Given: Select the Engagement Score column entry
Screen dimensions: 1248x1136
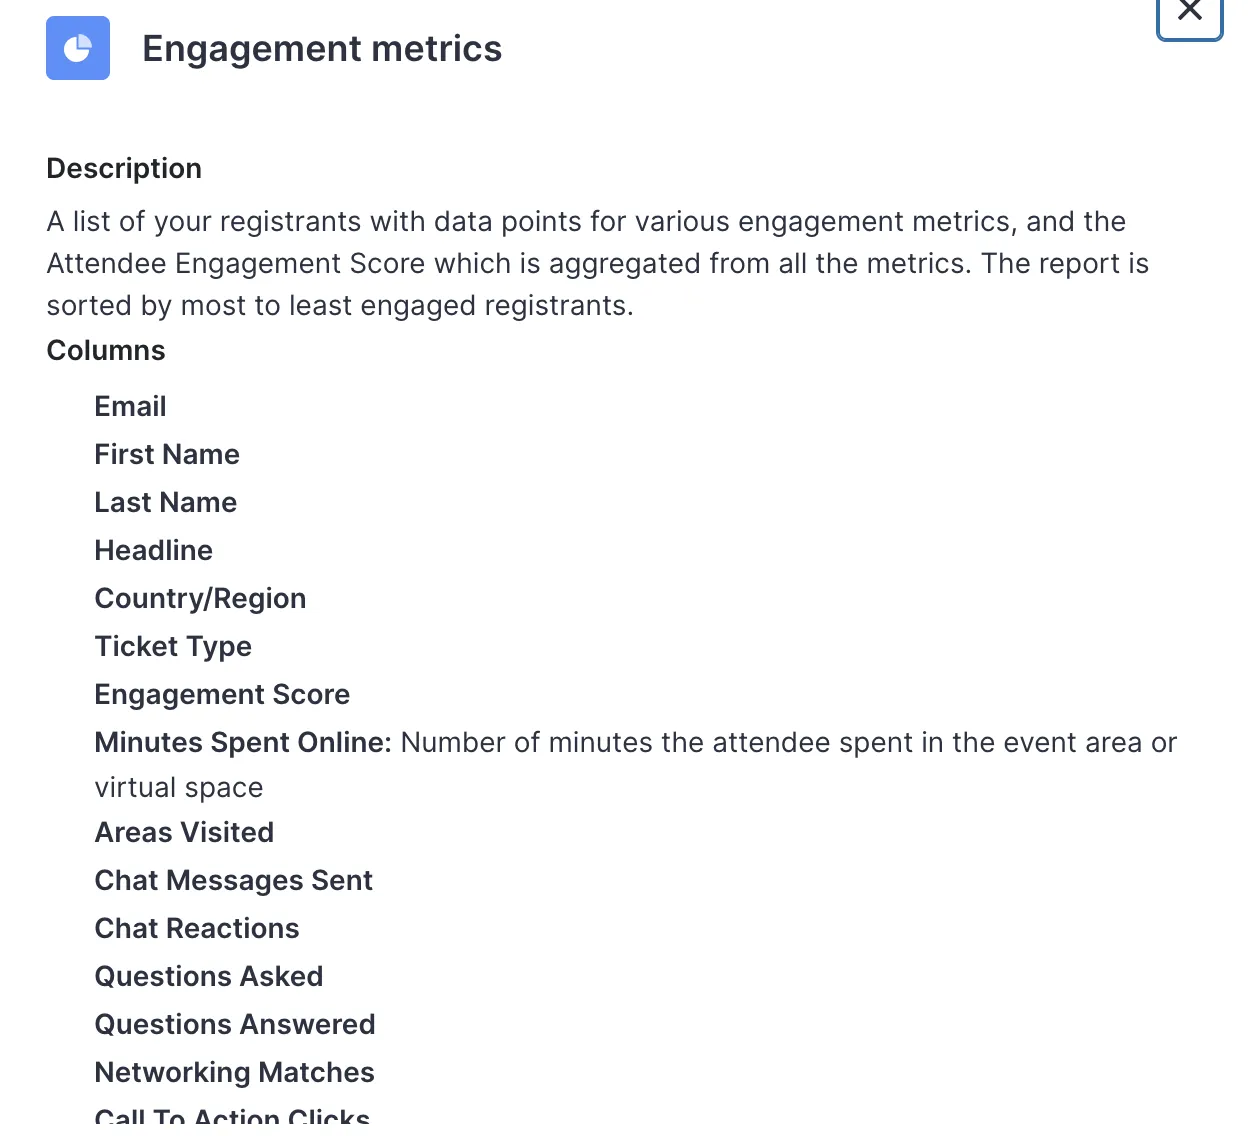Looking at the screenshot, I should click(222, 694).
